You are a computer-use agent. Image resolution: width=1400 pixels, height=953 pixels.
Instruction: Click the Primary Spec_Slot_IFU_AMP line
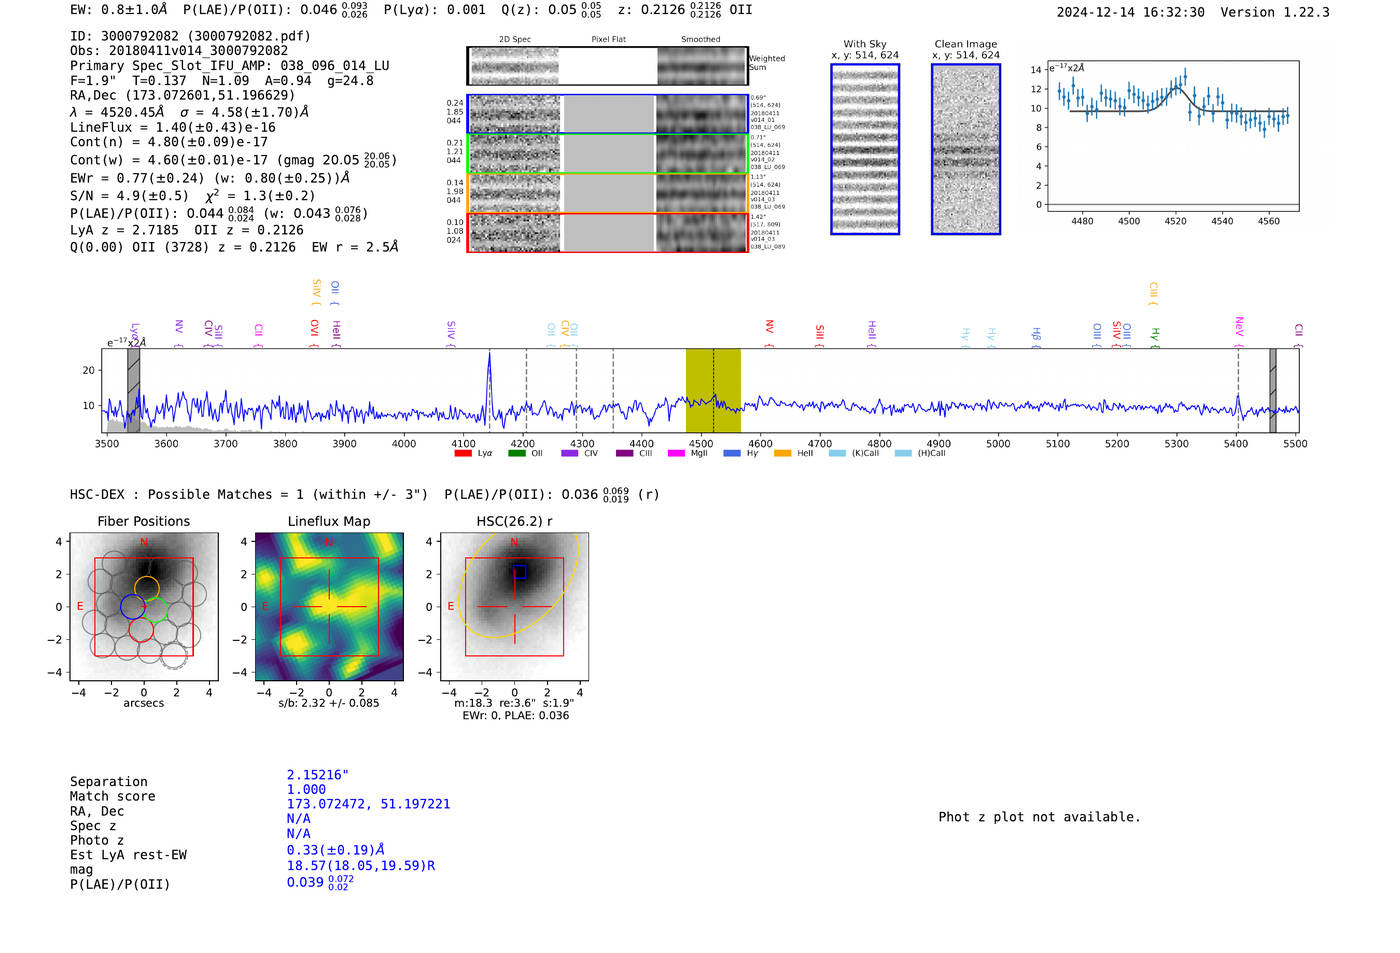point(230,66)
